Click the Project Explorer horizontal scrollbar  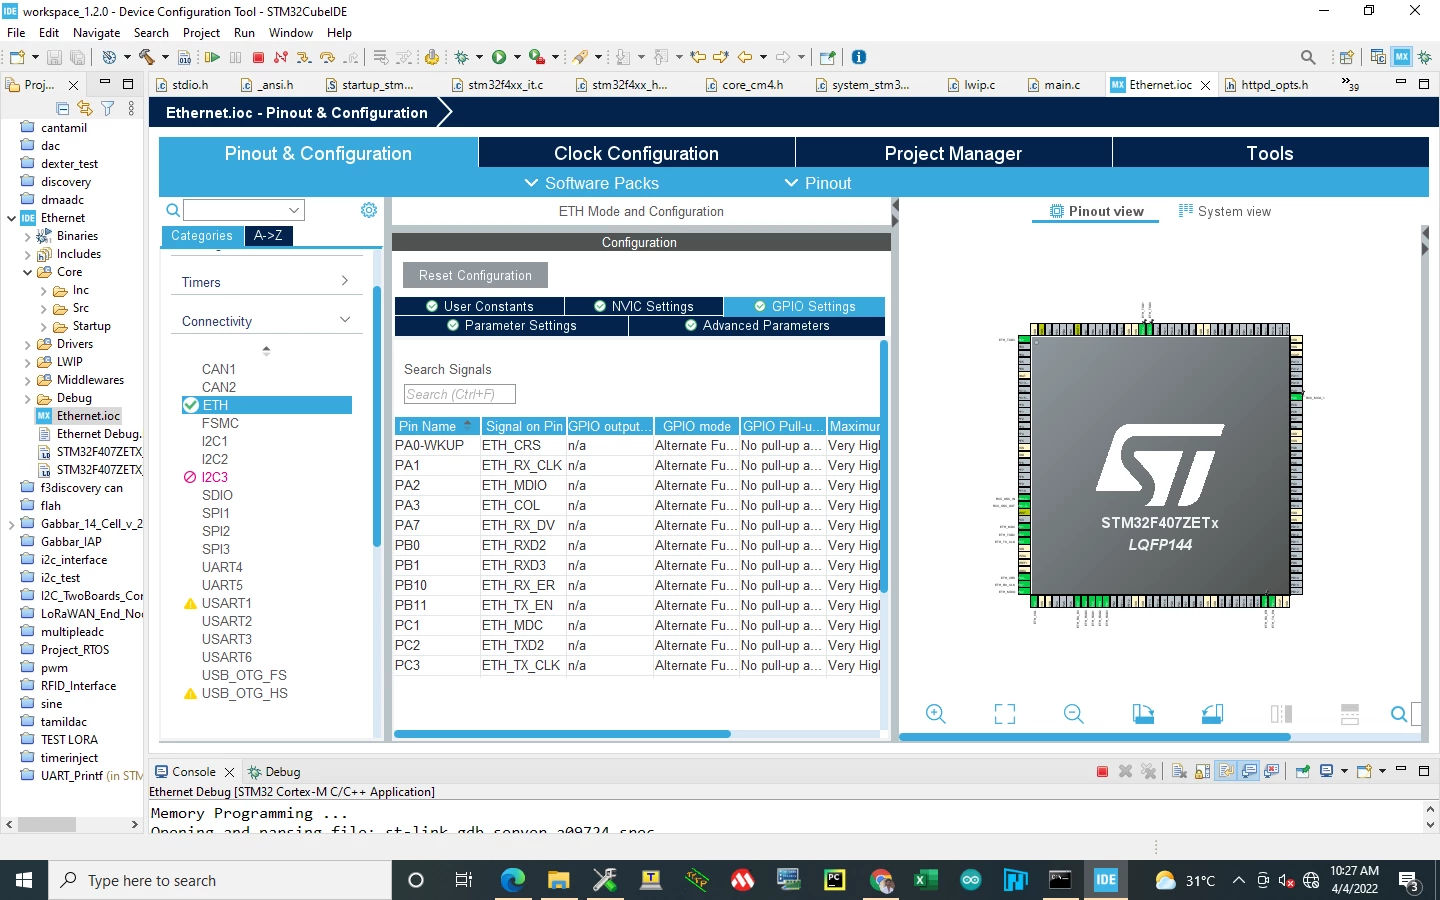click(47, 825)
